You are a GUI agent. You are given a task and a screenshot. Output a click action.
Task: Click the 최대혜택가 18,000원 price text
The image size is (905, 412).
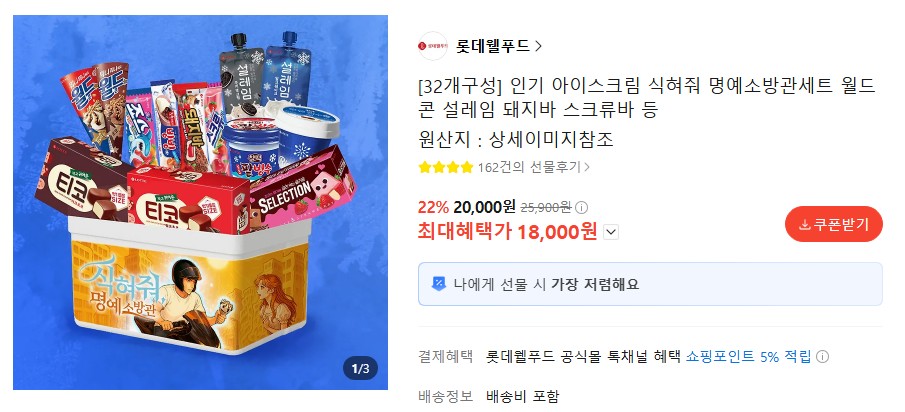(x=507, y=232)
